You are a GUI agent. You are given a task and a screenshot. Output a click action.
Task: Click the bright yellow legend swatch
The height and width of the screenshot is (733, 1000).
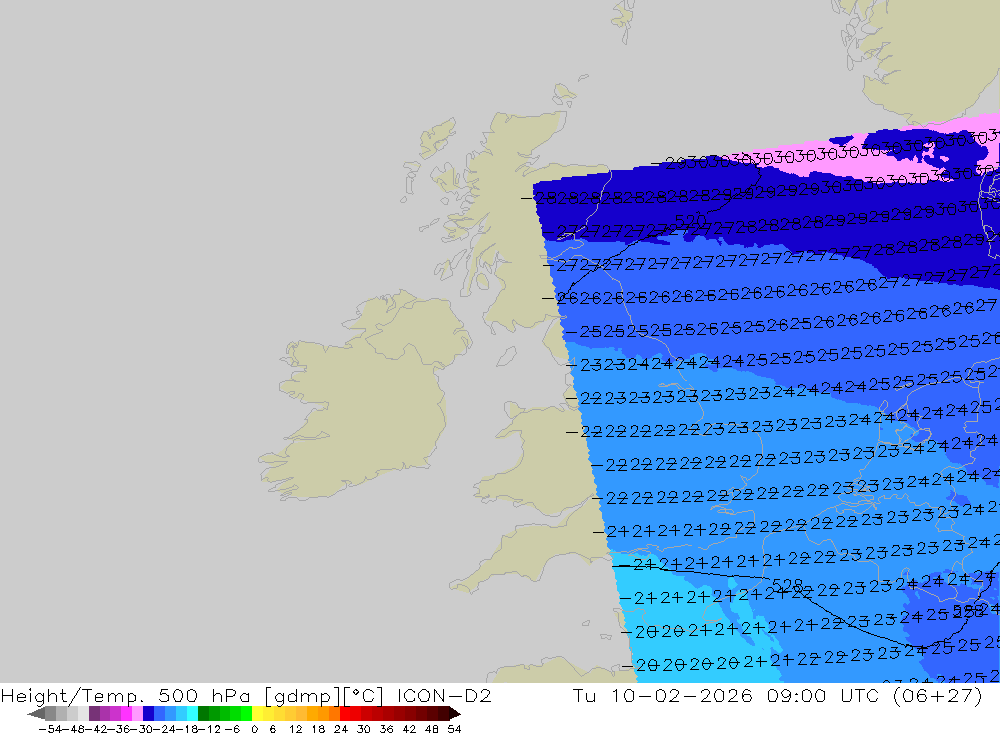pos(258,713)
